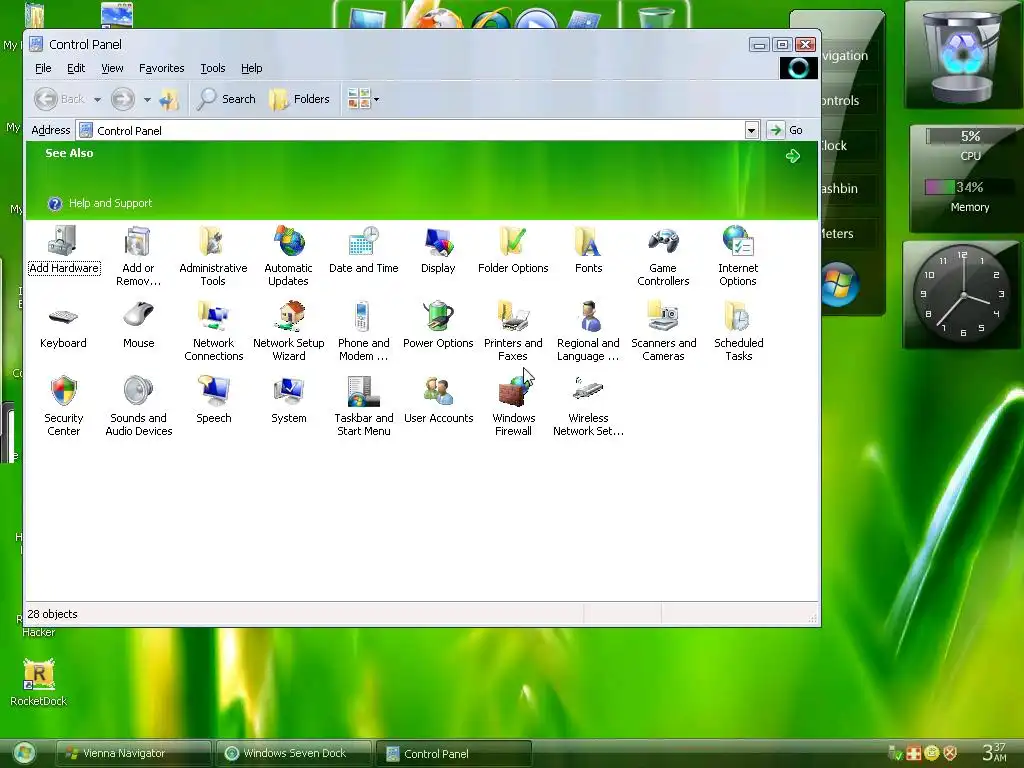
Task: Open Scheduled Tasks
Action: tap(739, 331)
